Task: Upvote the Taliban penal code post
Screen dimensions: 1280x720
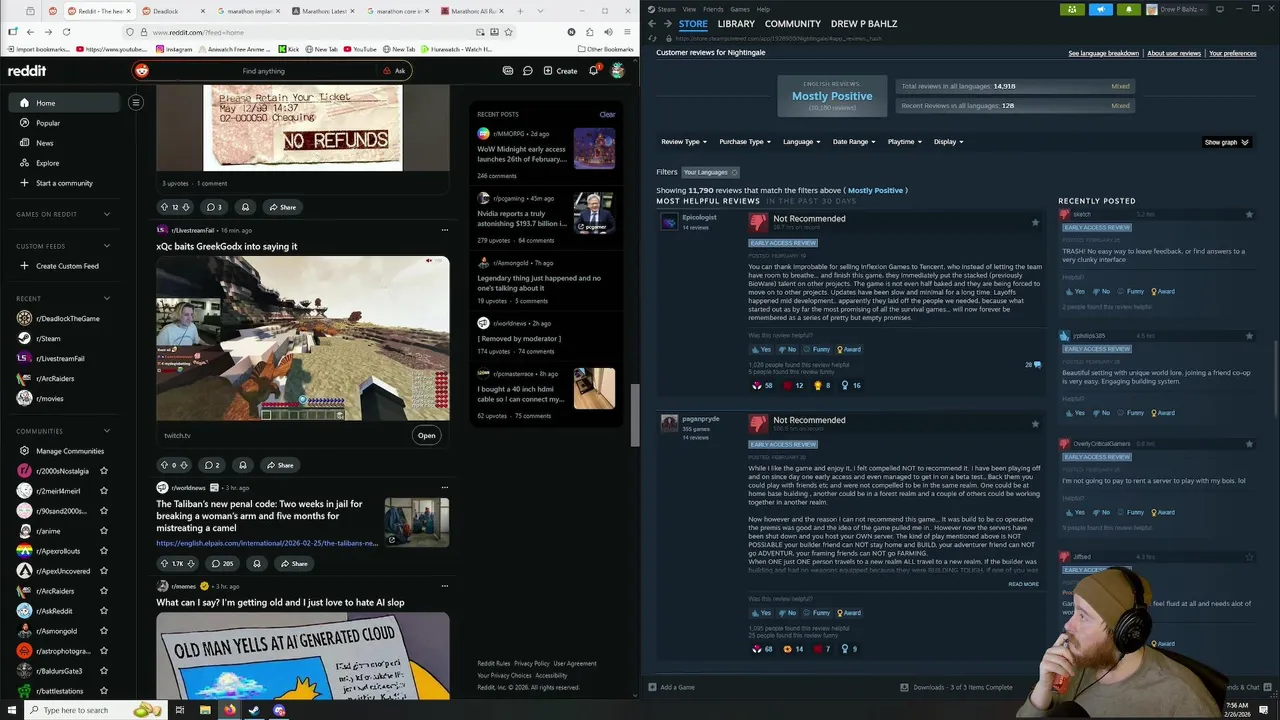Action: pos(164,564)
